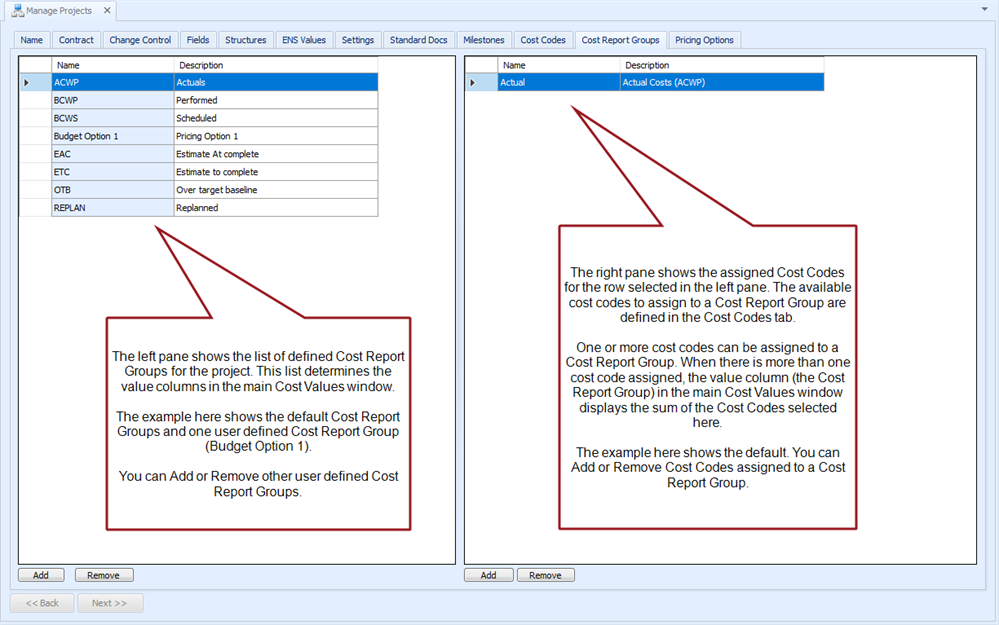Image resolution: width=999 pixels, height=625 pixels.
Task: Add a cost code in right pane
Action: pyautogui.click(x=488, y=575)
